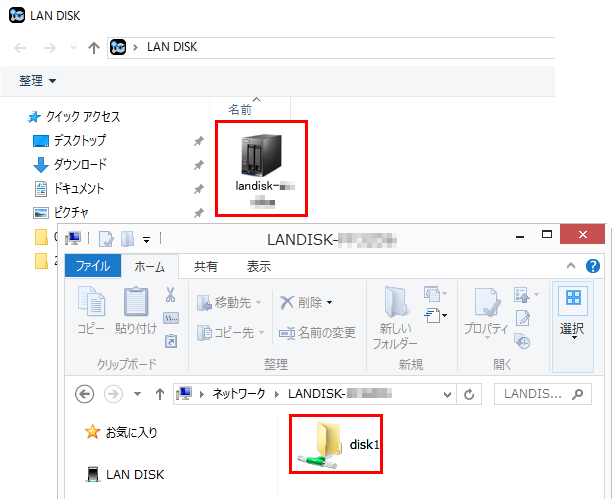This screenshot has width=612, height=499.
Task: Expand the 整理 dropdown menu
Action: pyautogui.click(x=38, y=80)
